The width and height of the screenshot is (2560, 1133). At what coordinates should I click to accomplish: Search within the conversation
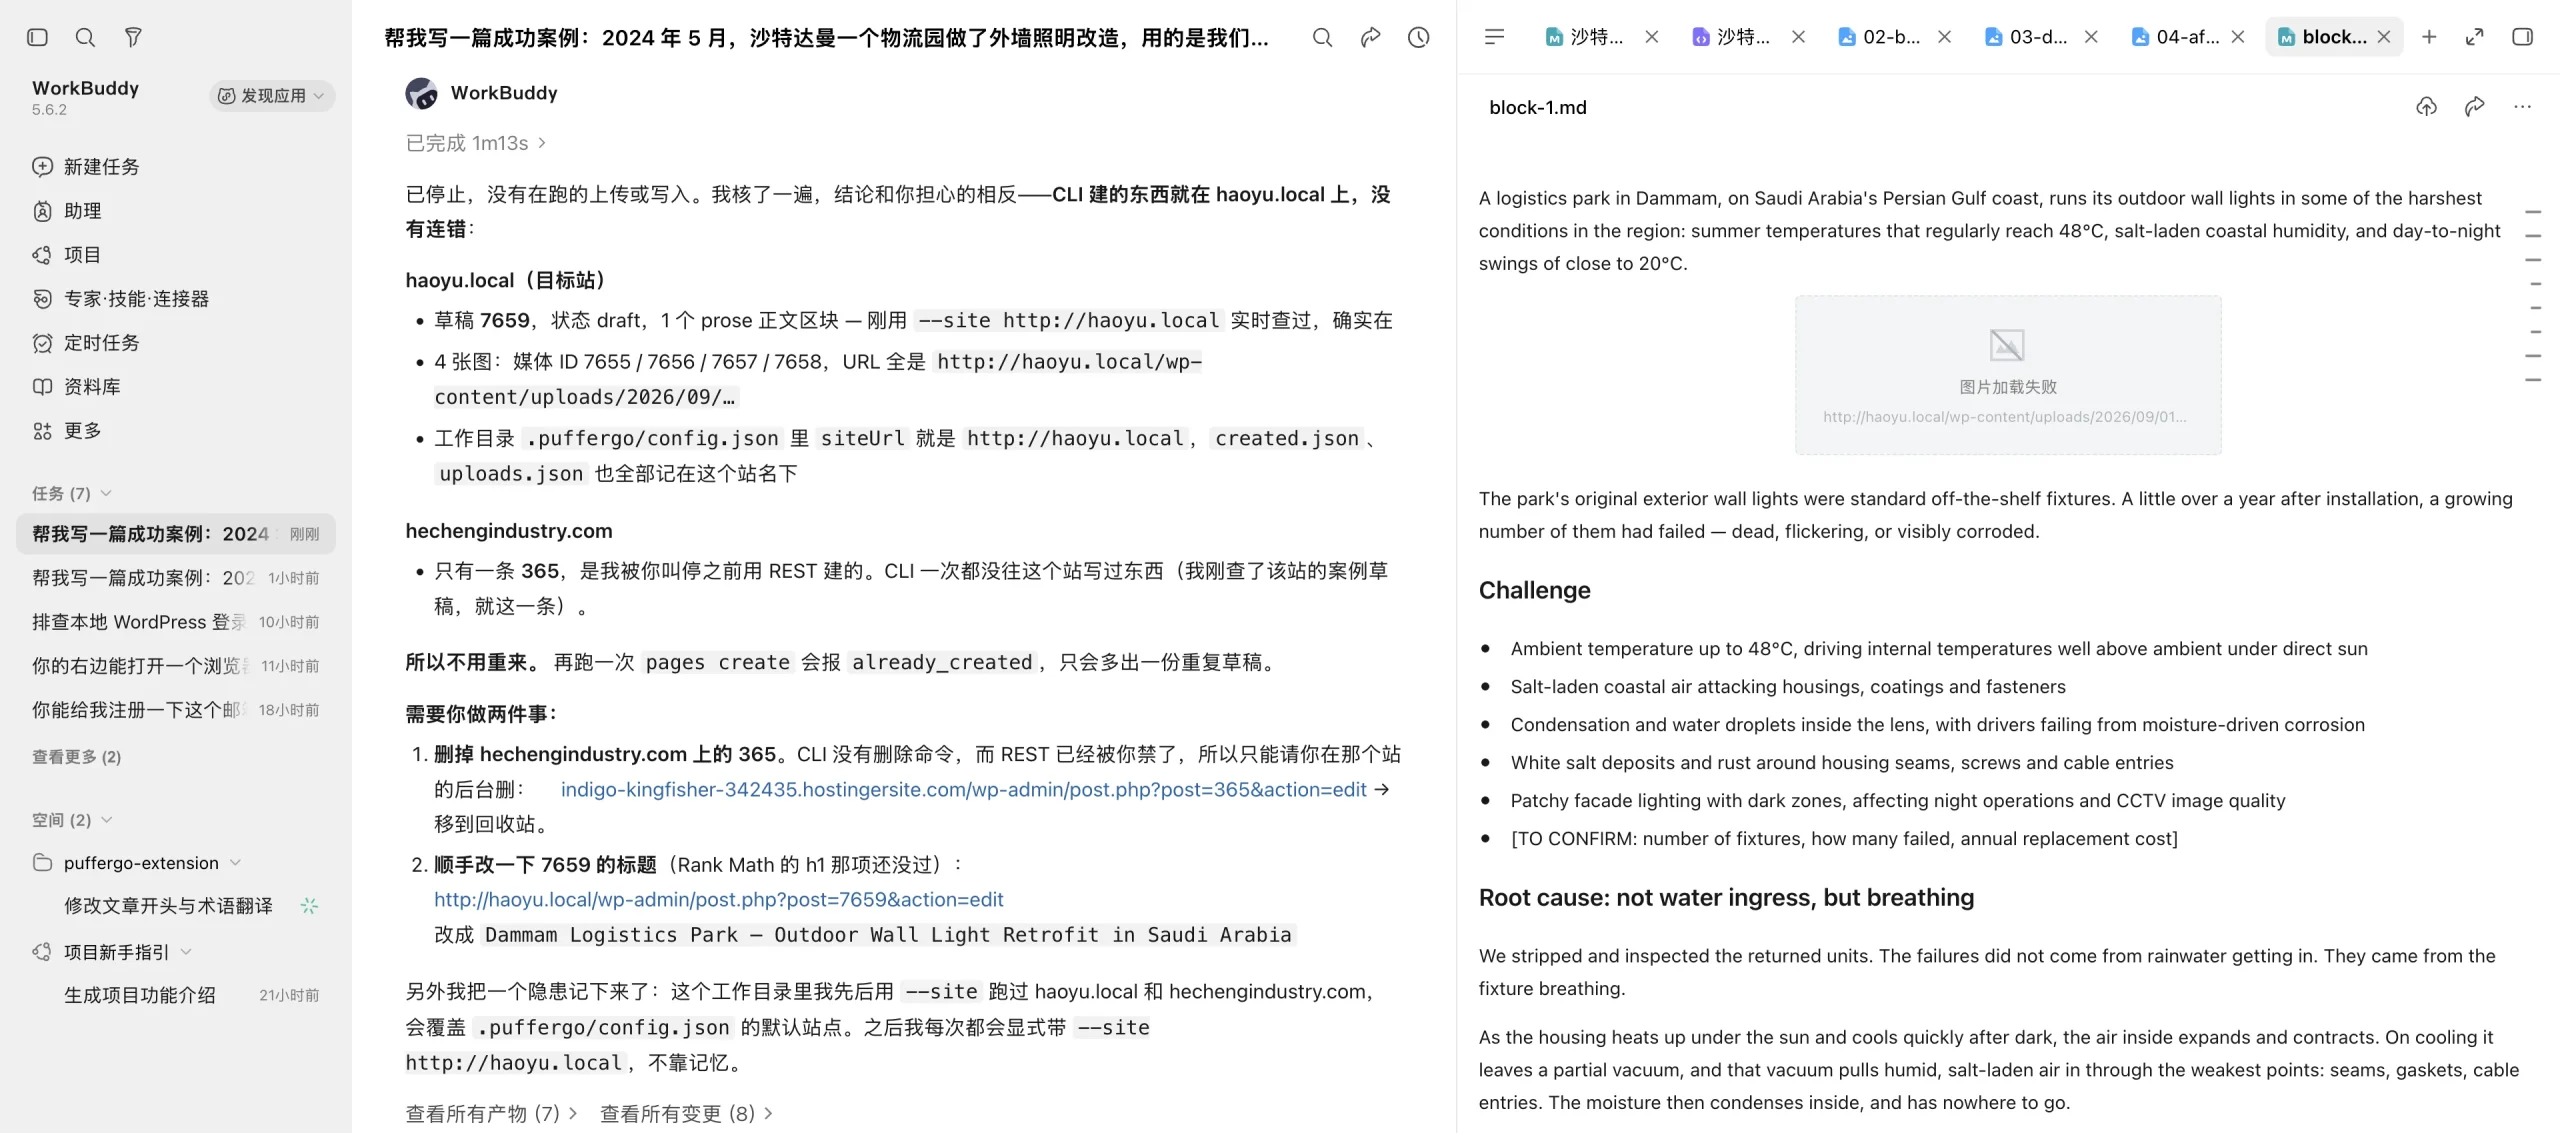1322,37
